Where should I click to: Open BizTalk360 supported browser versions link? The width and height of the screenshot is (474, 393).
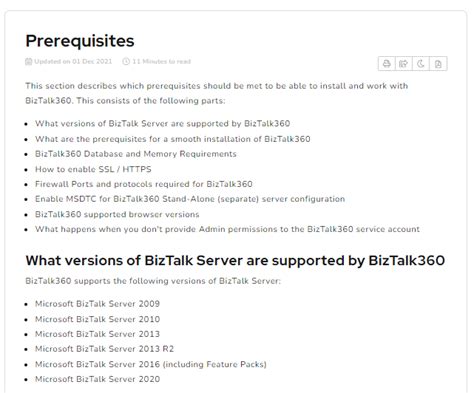117,214
